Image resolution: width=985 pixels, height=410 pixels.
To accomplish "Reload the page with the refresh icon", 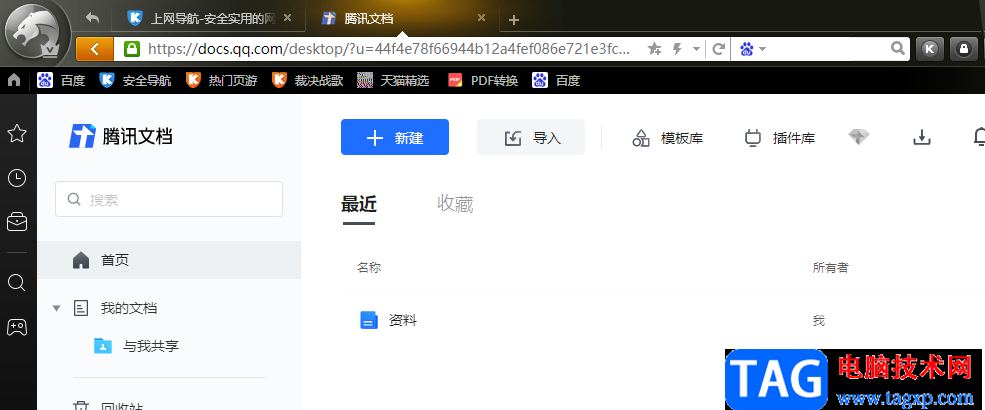I will pos(719,49).
